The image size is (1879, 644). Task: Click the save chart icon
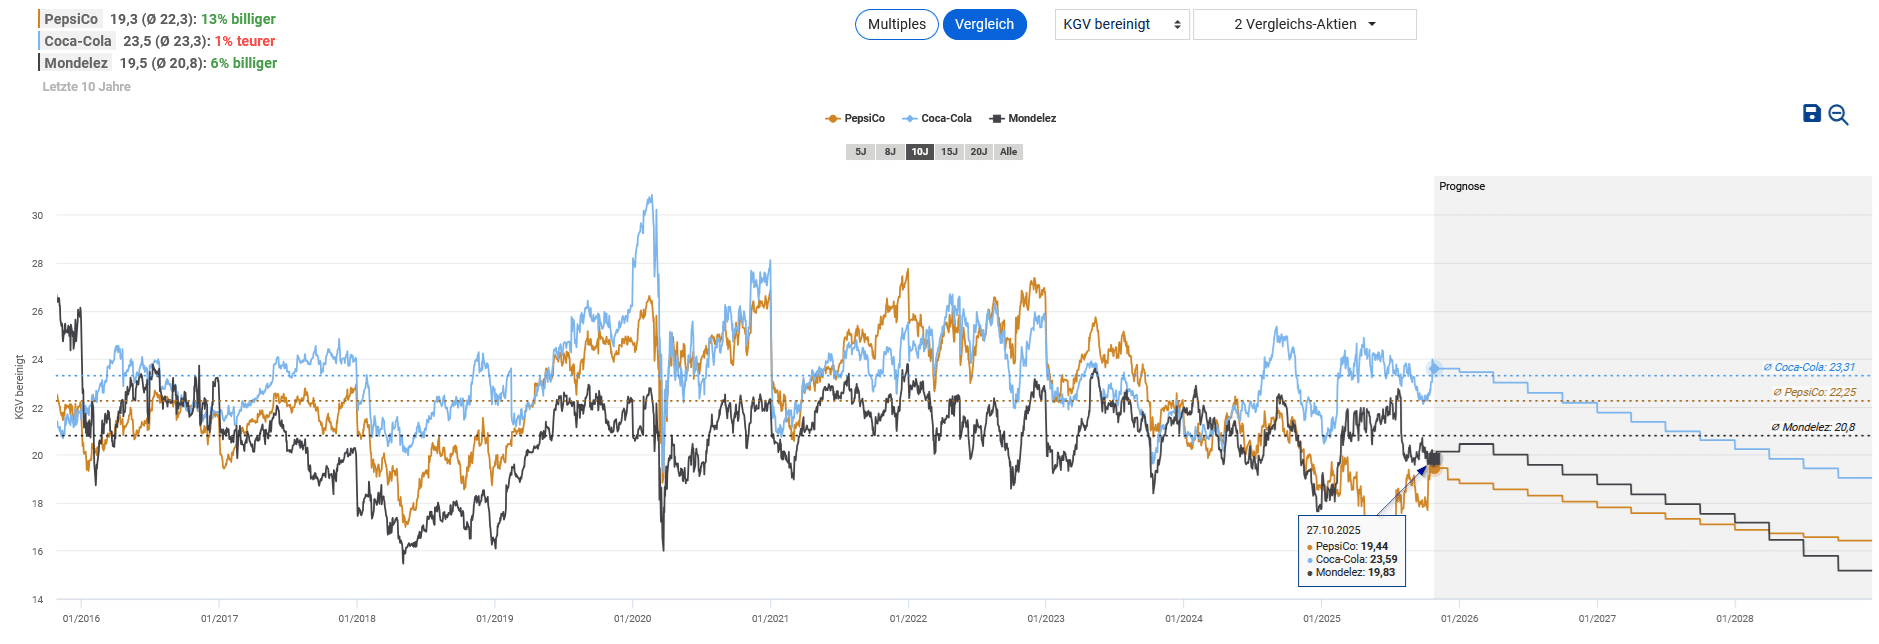point(1811,114)
